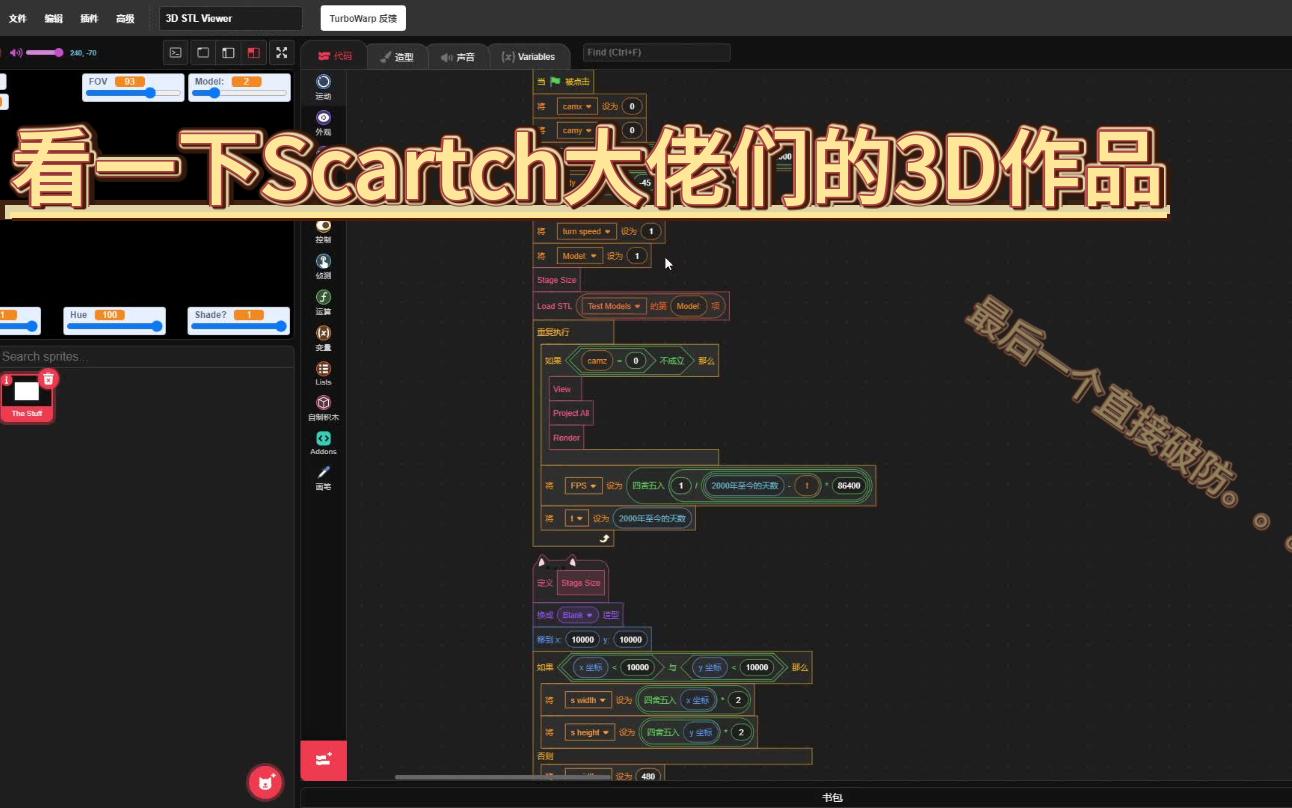Open the 书包 (Backpack) bar
This screenshot has width=1292, height=808.
coord(832,795)
